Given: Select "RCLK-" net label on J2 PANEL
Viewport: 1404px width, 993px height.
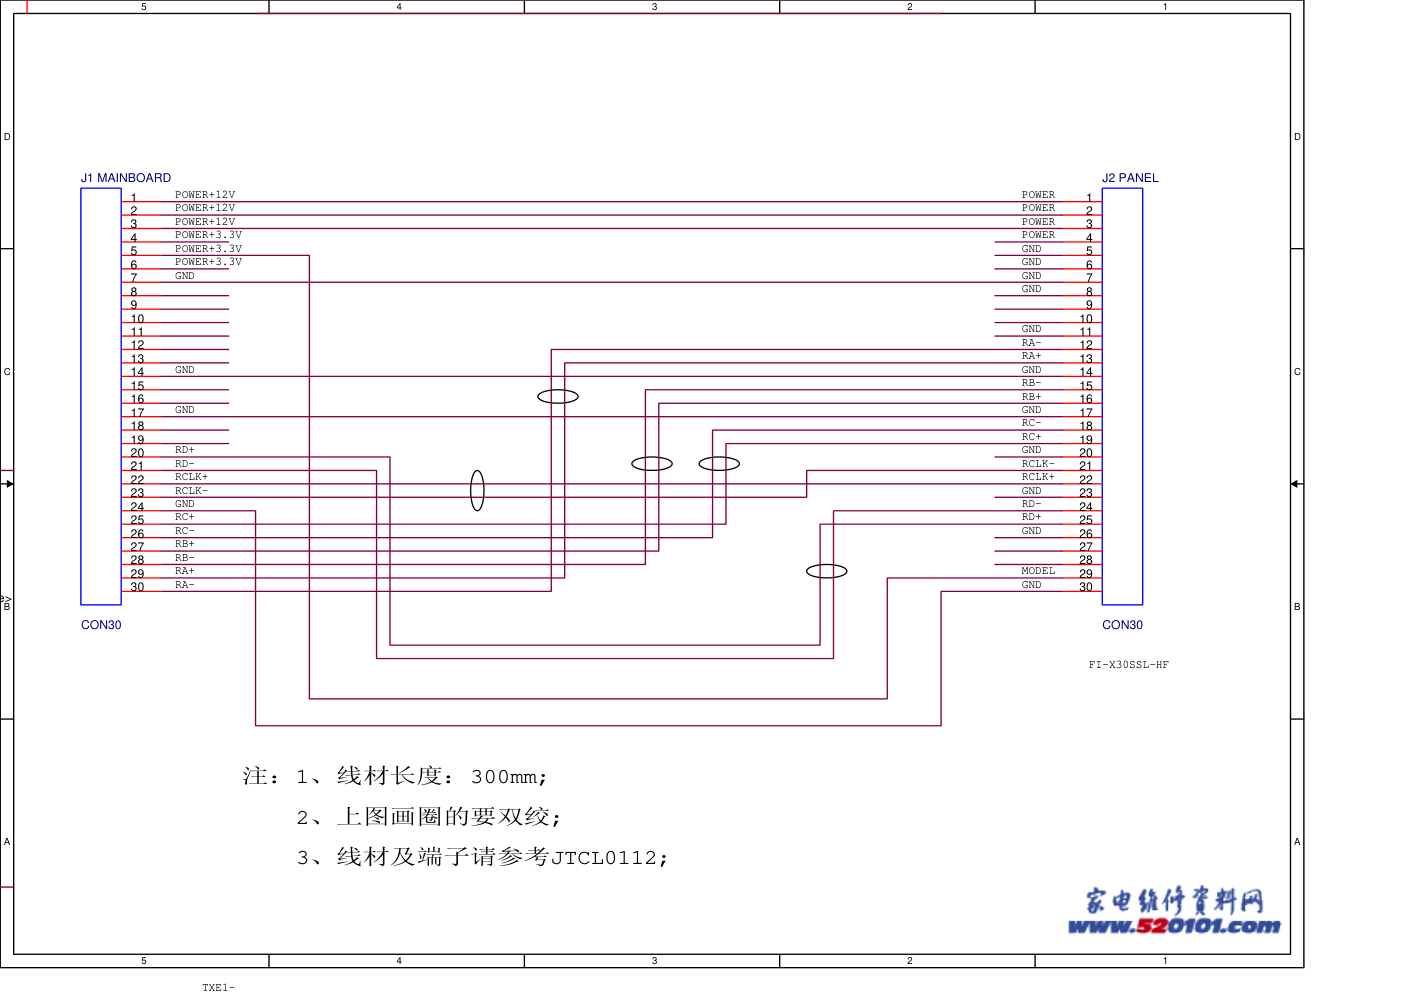Looking at the screenshot, I should click(1038, 464).
